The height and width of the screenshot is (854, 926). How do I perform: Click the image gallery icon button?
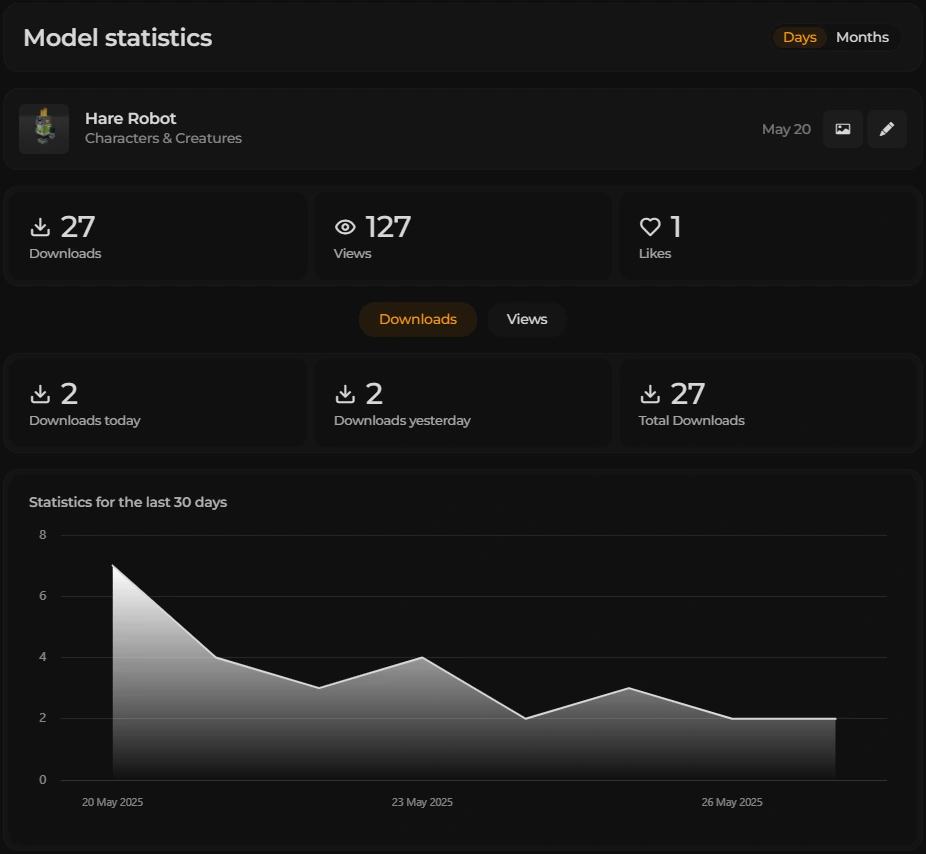tap(843, 129)
